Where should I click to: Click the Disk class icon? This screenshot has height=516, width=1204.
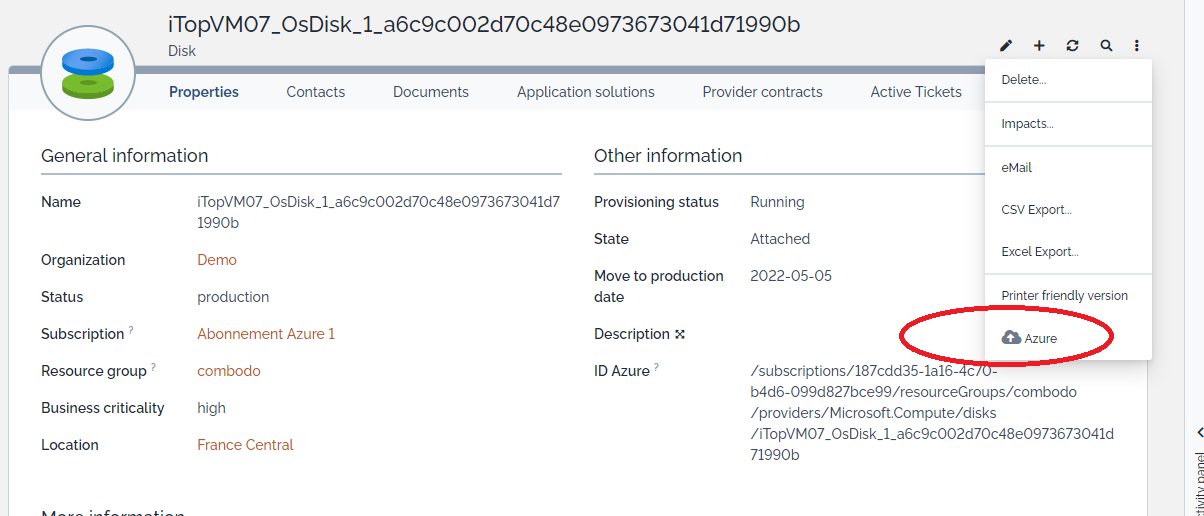88,74
